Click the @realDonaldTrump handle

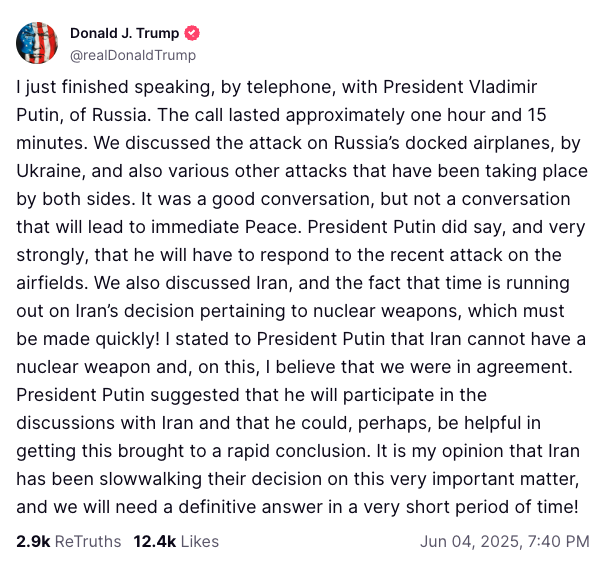tap(132, 55)
